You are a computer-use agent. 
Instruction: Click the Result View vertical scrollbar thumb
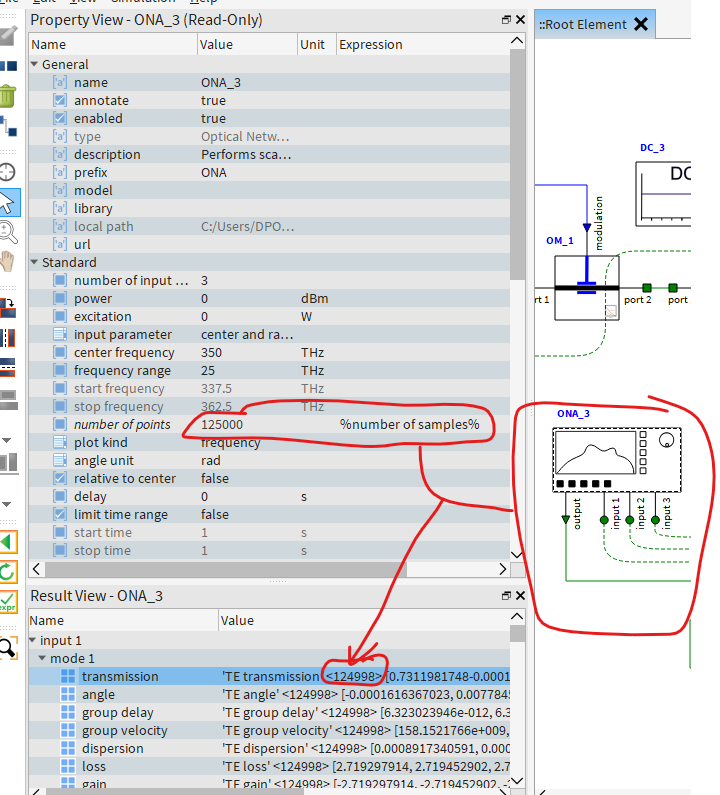click(517, 634)
